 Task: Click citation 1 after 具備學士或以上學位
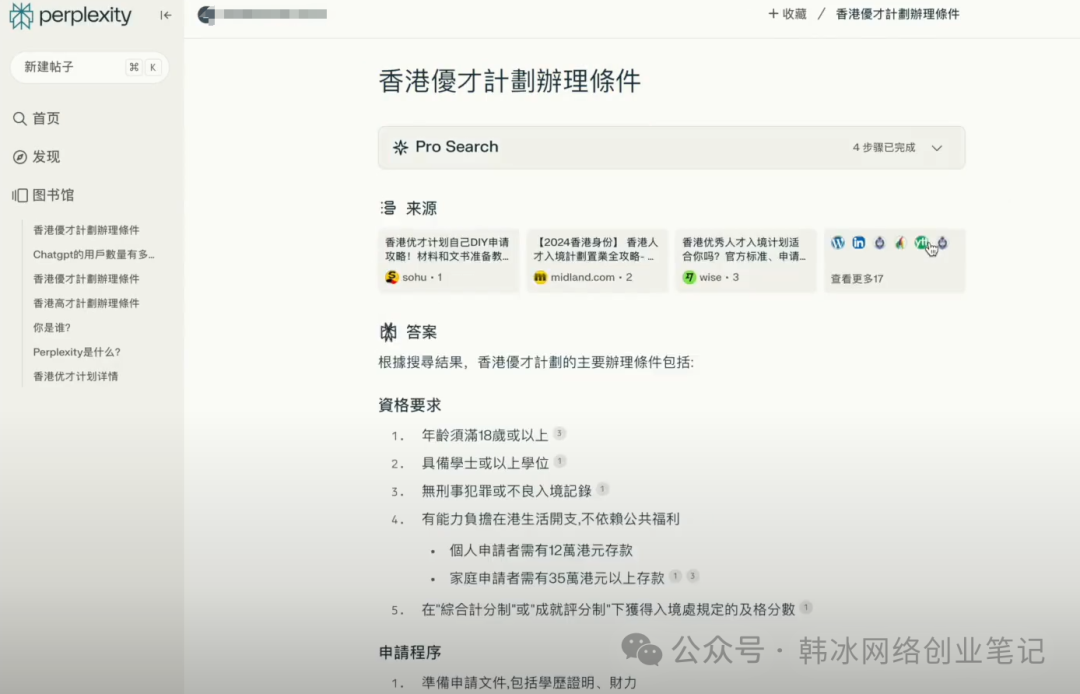(560, 461)
